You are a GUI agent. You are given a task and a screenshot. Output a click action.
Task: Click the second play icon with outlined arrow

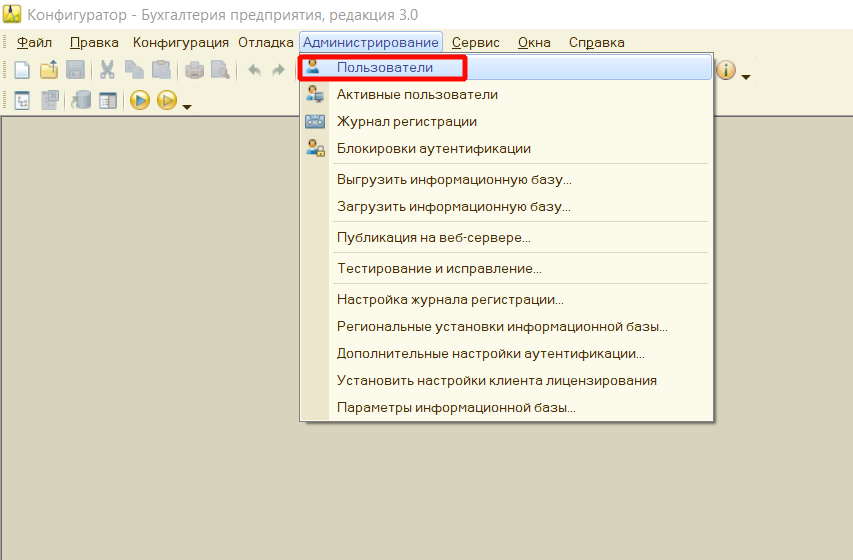pos(166,100)
